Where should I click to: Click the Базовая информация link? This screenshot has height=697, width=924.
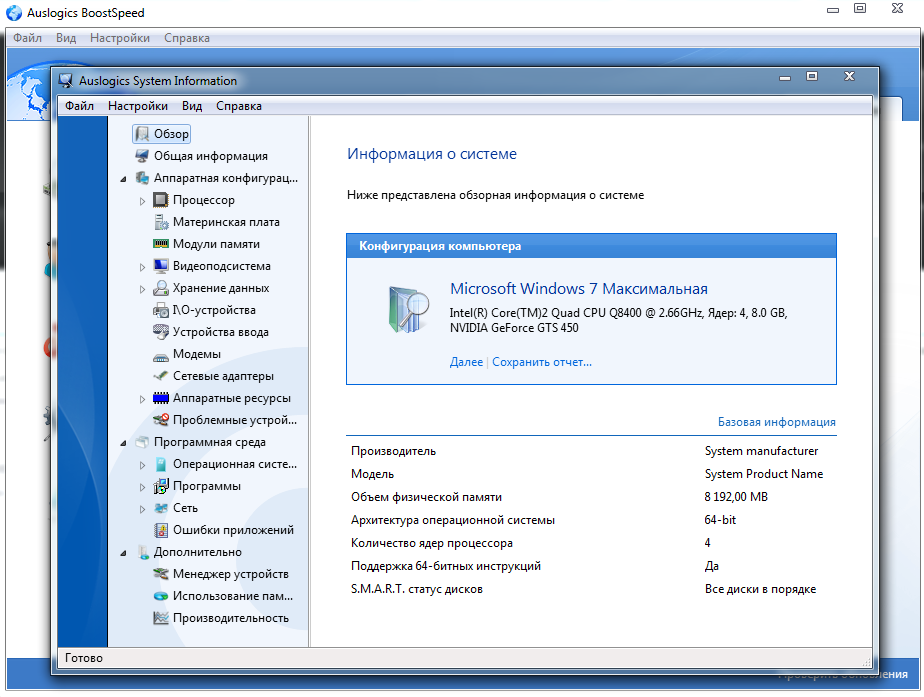776,422
